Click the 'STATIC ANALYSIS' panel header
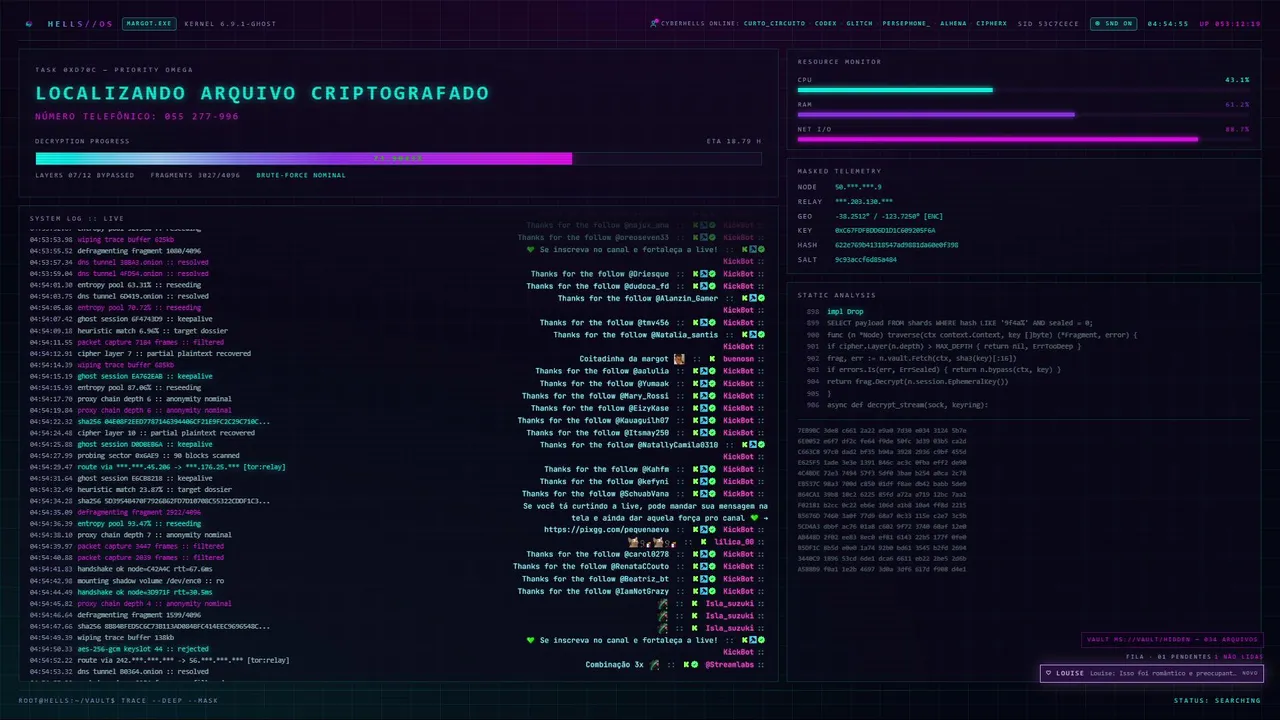The width and height of the screenshot is (1280, 720). pos(836,295)
